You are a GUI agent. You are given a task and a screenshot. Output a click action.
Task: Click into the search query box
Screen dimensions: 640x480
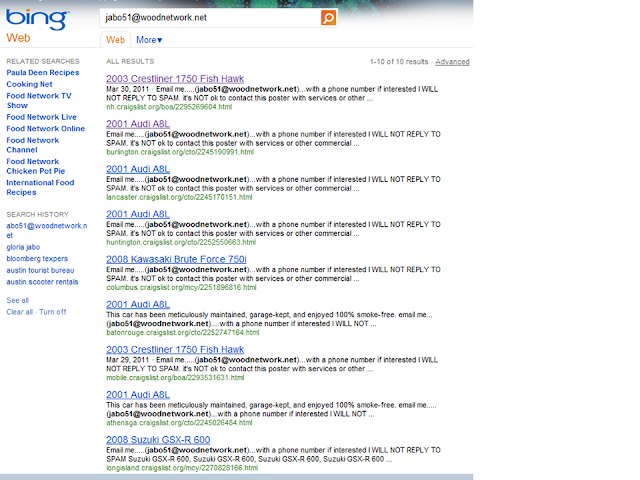point(210,18)
